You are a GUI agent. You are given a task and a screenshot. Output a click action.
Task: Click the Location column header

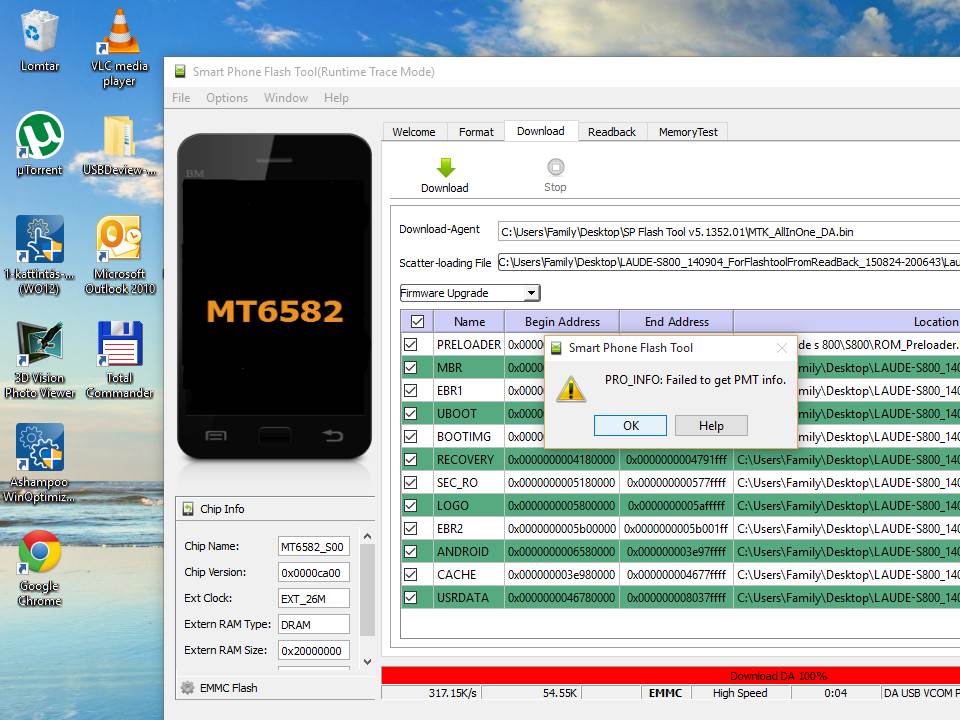click(x=847, y=321)
